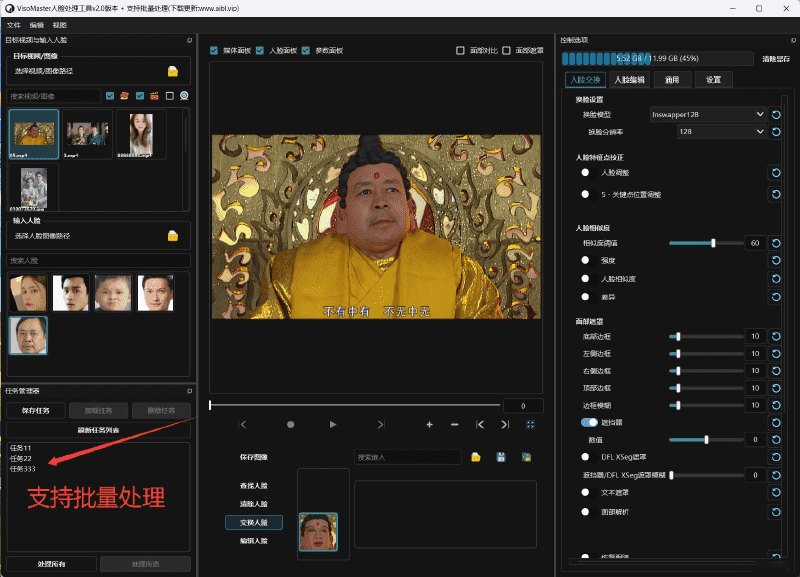The image size is (800, 577).
Task: Switch to the 通用 general tab
Action: (x=672, y=80)
